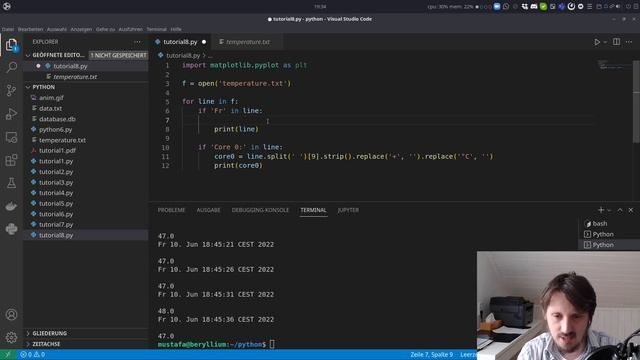This screenshot has height=360, width=640.
Task: Click the editor vertical scrollbar
Action: click(636, 102)
